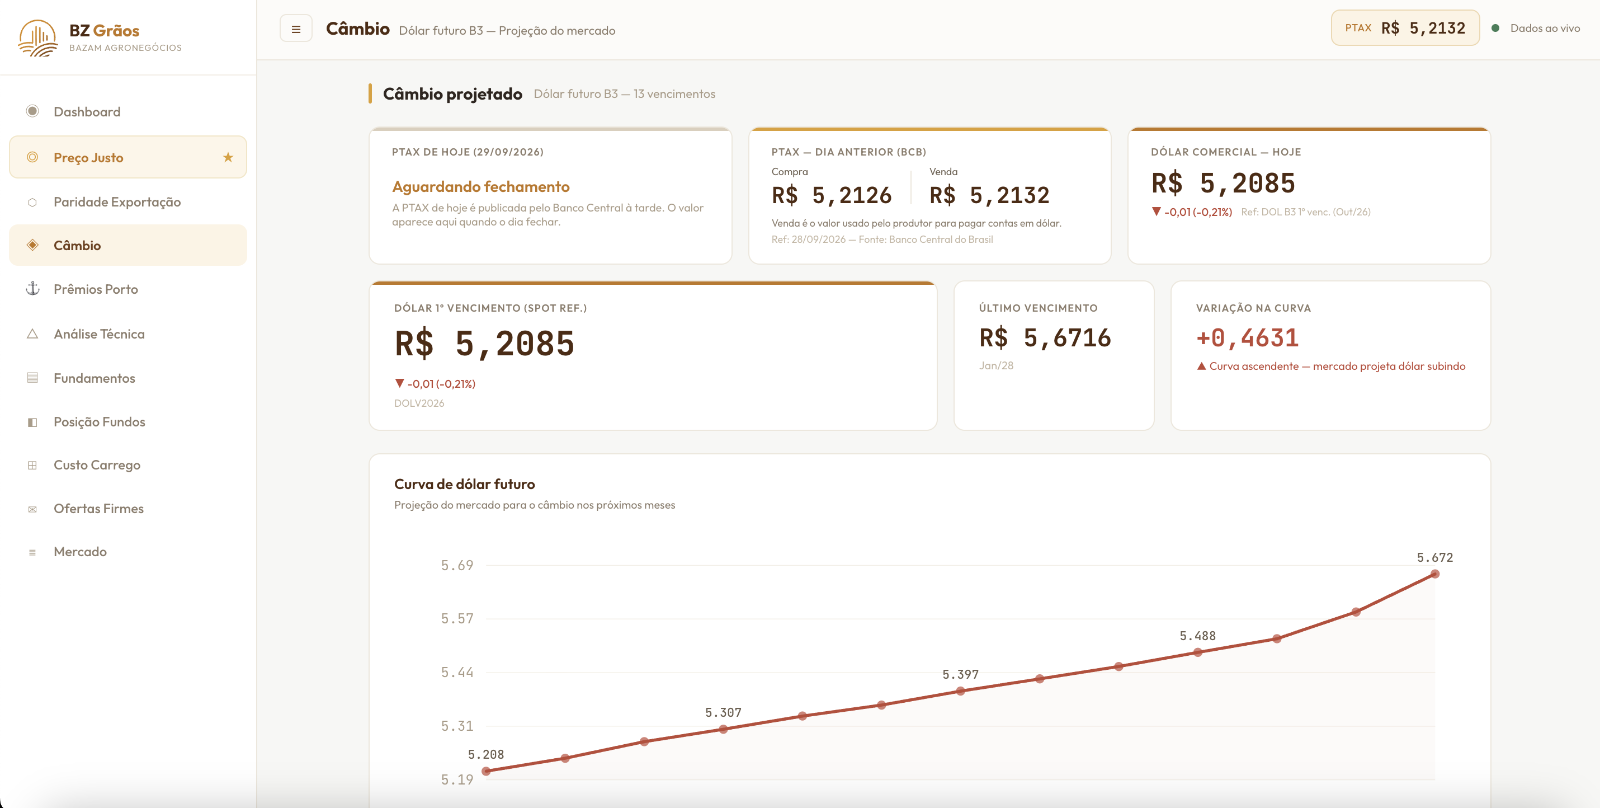Click the +0,4631 curve variation value
This screenshot has height=808, width=1600.
click(1247, 338)
